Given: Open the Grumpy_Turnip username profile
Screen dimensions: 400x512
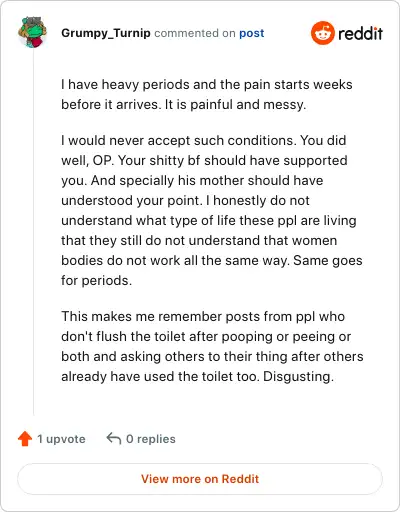Looking at the screenshot, I should click(106, 33).
